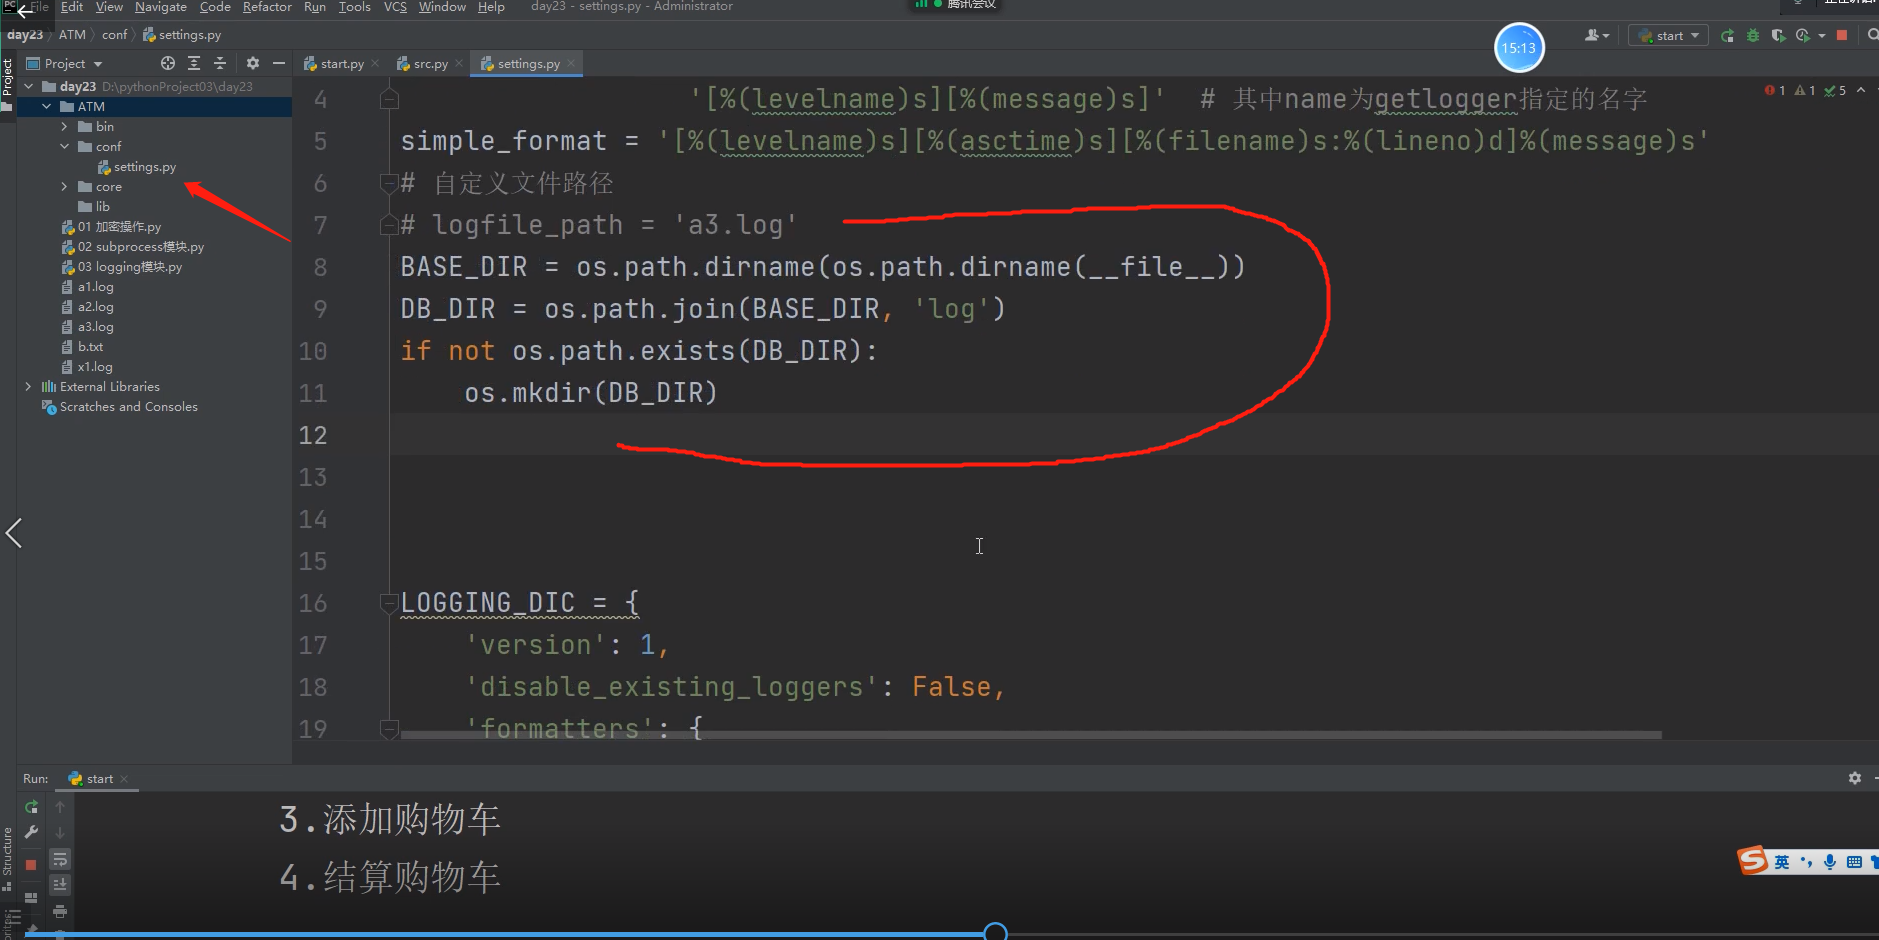Open the Project view dropdown
This screenshot has height=940, width=1879.
click(x=65, y=63)
